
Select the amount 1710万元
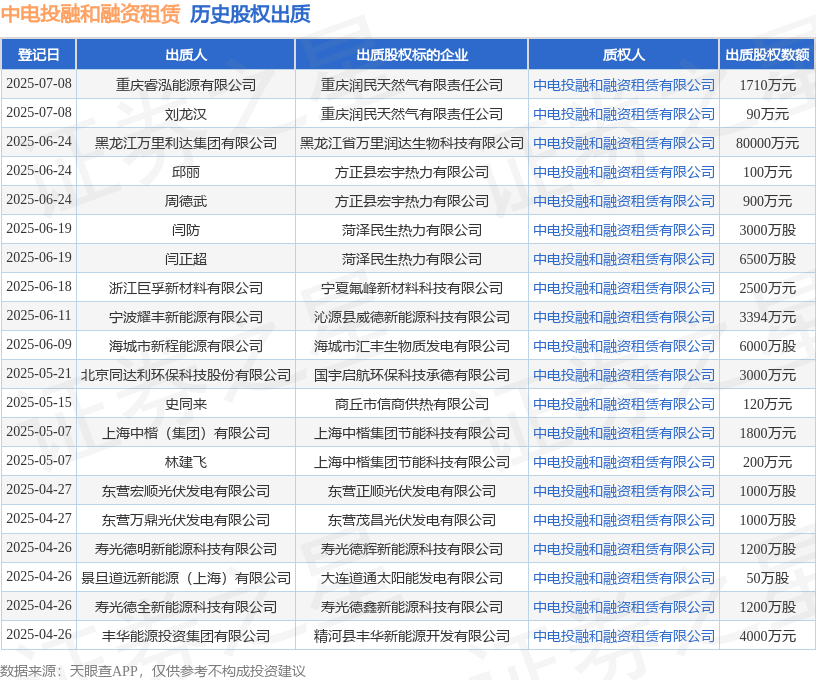768,85
